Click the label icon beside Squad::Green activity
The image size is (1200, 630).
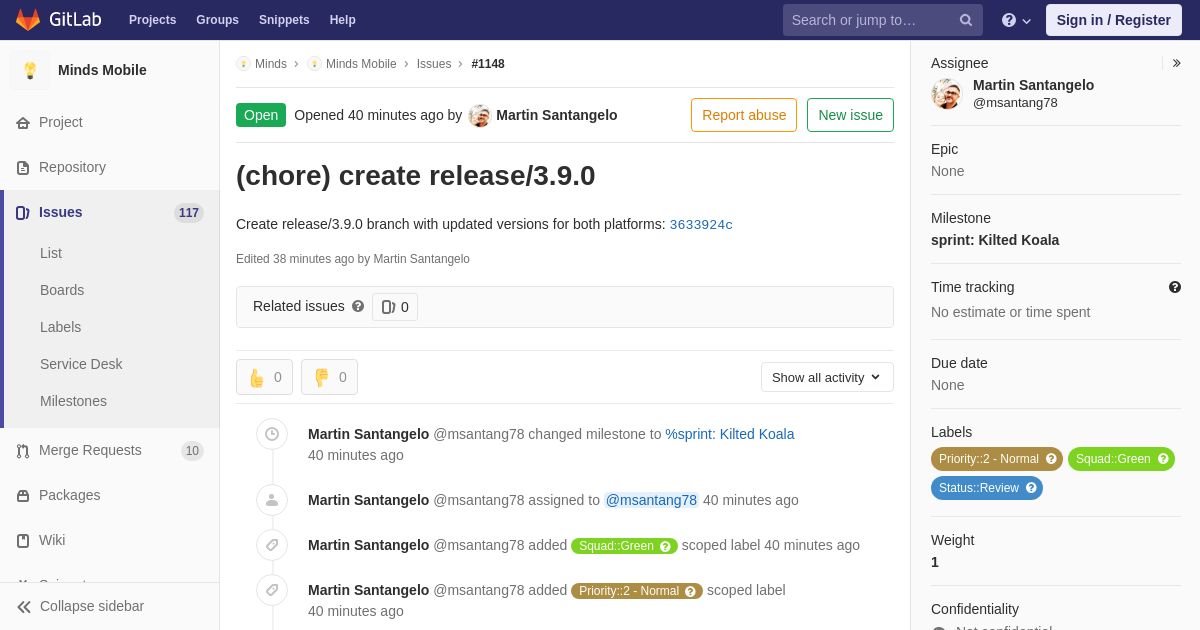pyautogui.click(x=272, y=545)
